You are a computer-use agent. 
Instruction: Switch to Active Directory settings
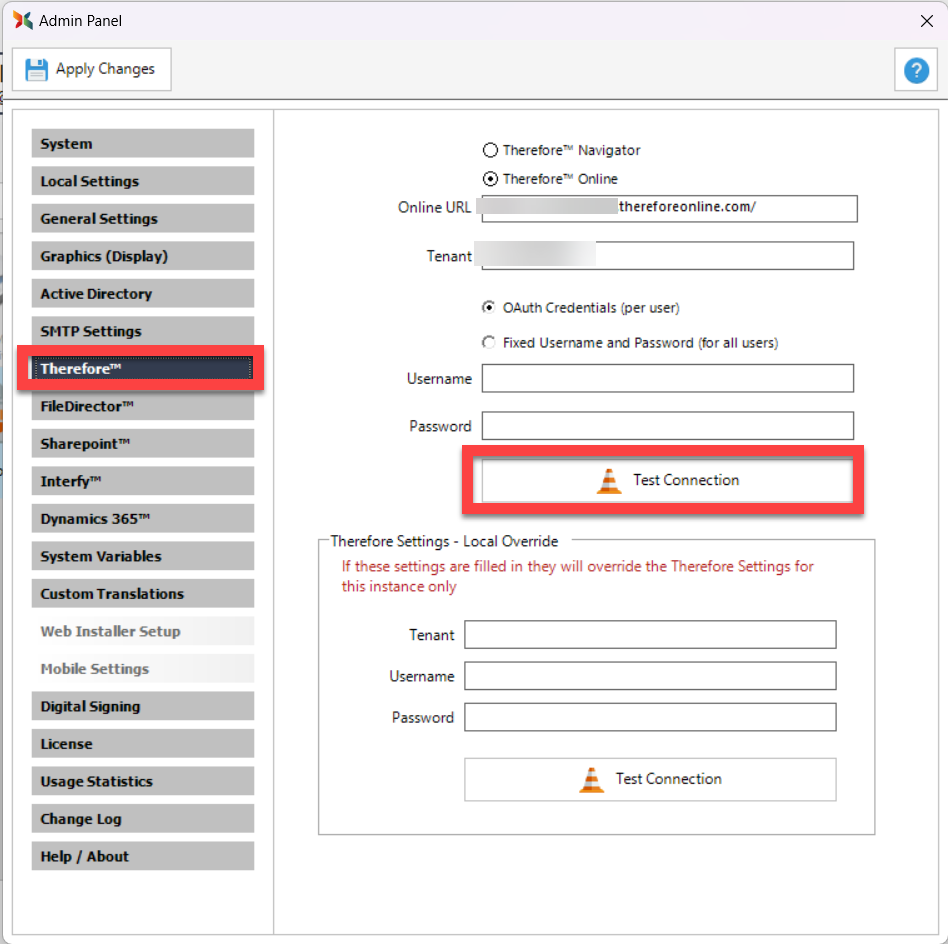pyautogui.click(x=143, y=293)
